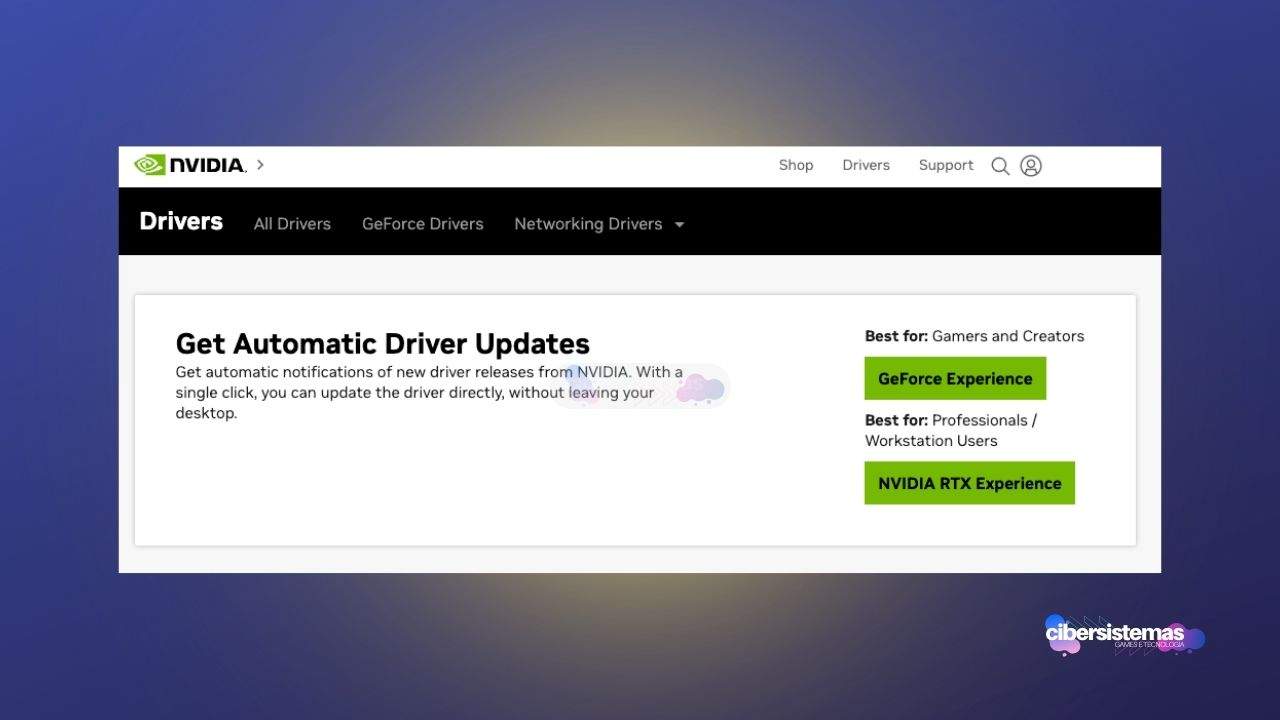Open the search magnifier icon

(x=1000, y=166)
